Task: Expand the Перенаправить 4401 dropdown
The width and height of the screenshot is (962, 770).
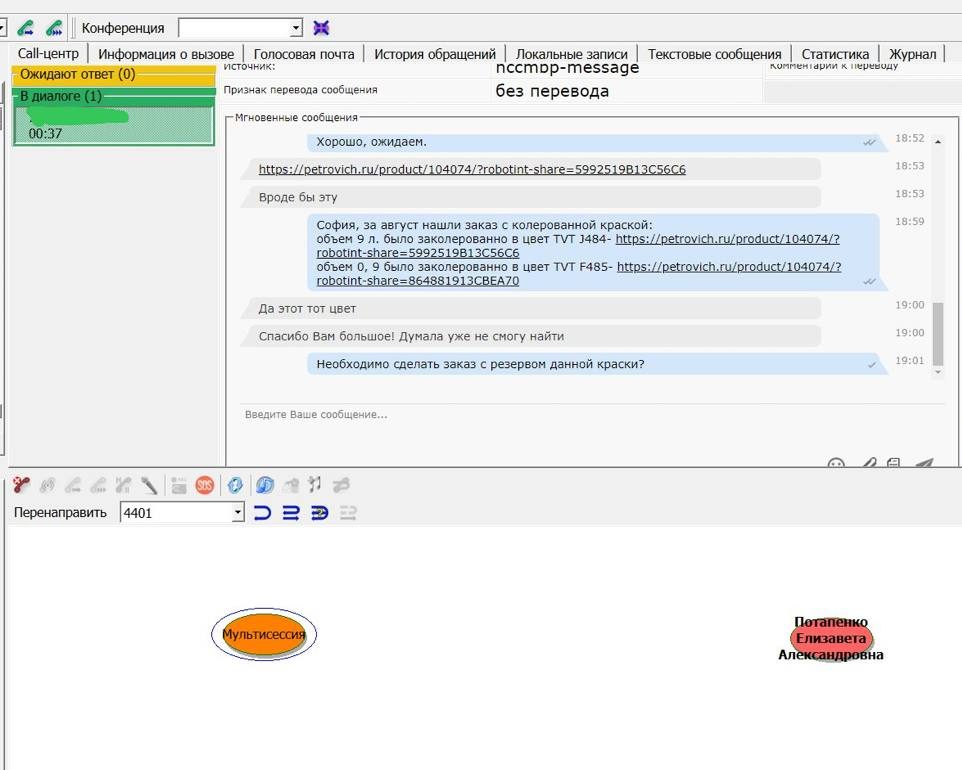Action: 237,513
